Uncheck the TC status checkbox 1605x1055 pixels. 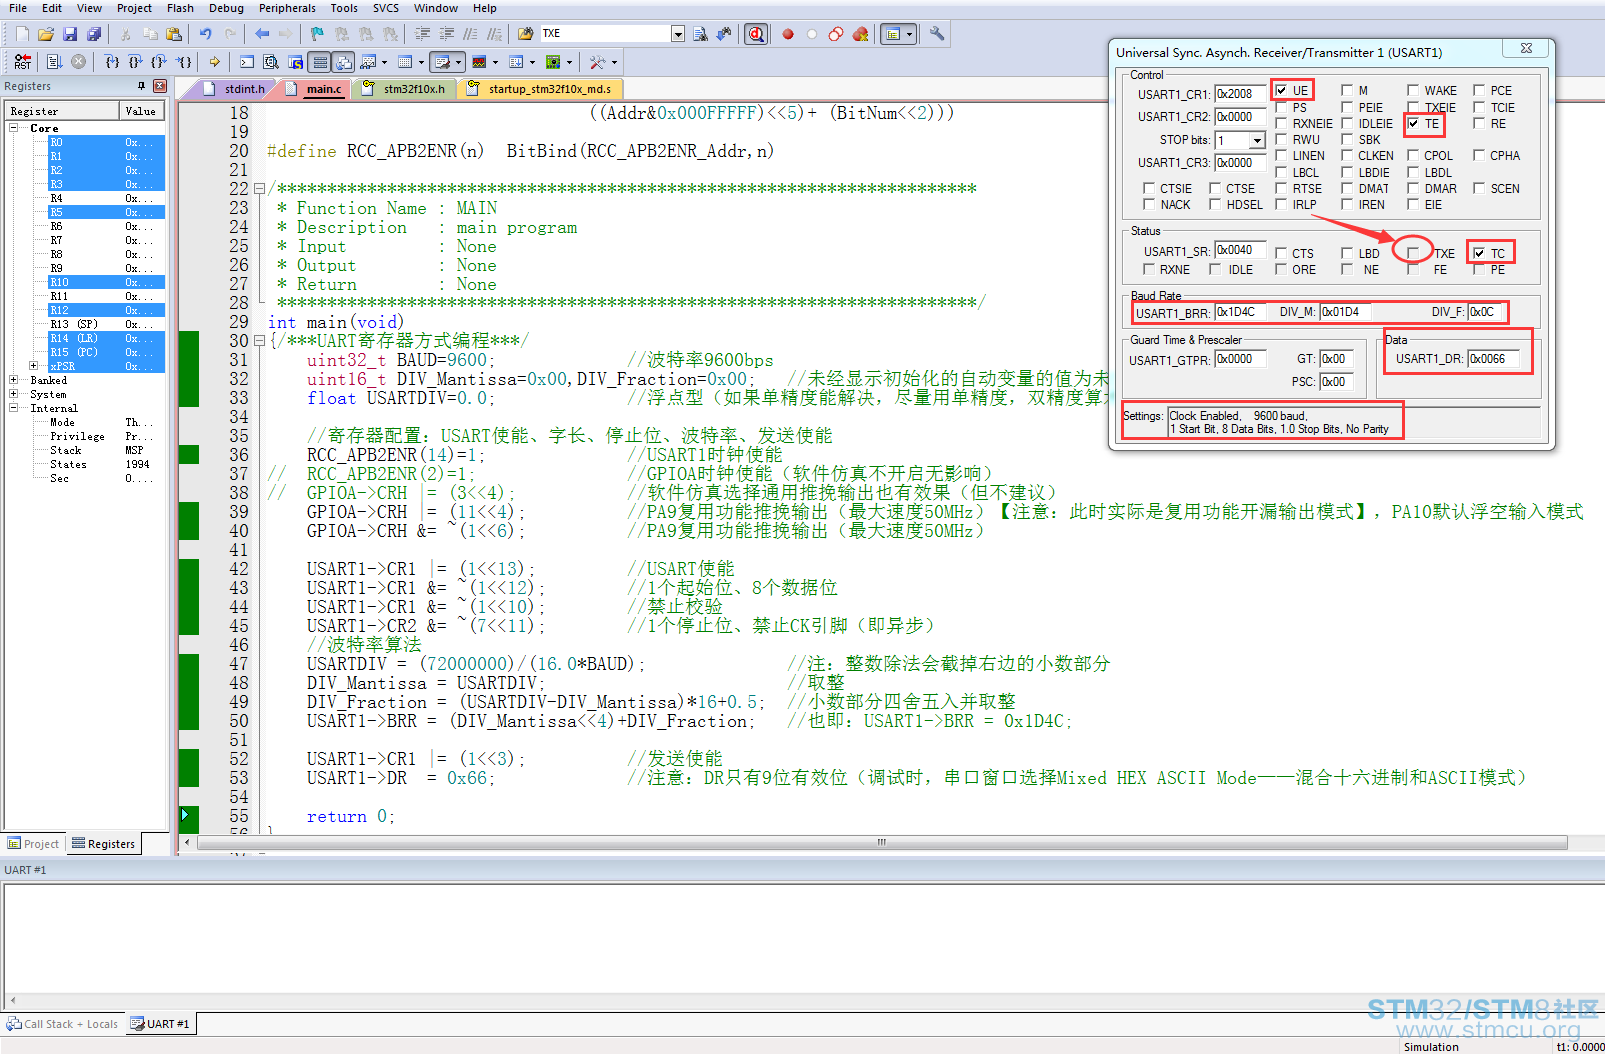pyautogui.click(x=1479, y=253)
